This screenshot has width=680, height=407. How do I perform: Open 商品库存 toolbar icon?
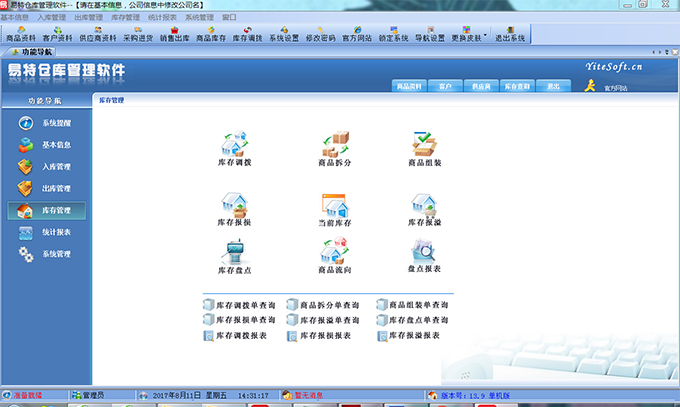(211, 34)
